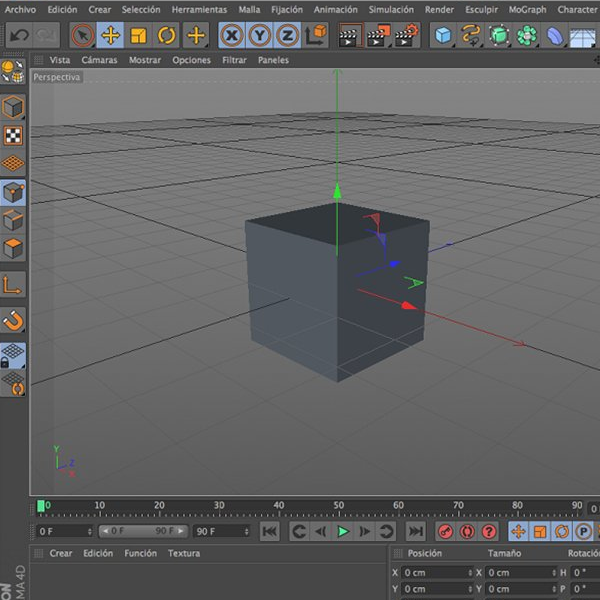Open Render Settings clapperboard with gear
Viewport: 600px width, 600px height.
pyautogui.click(x=405, y=36)
